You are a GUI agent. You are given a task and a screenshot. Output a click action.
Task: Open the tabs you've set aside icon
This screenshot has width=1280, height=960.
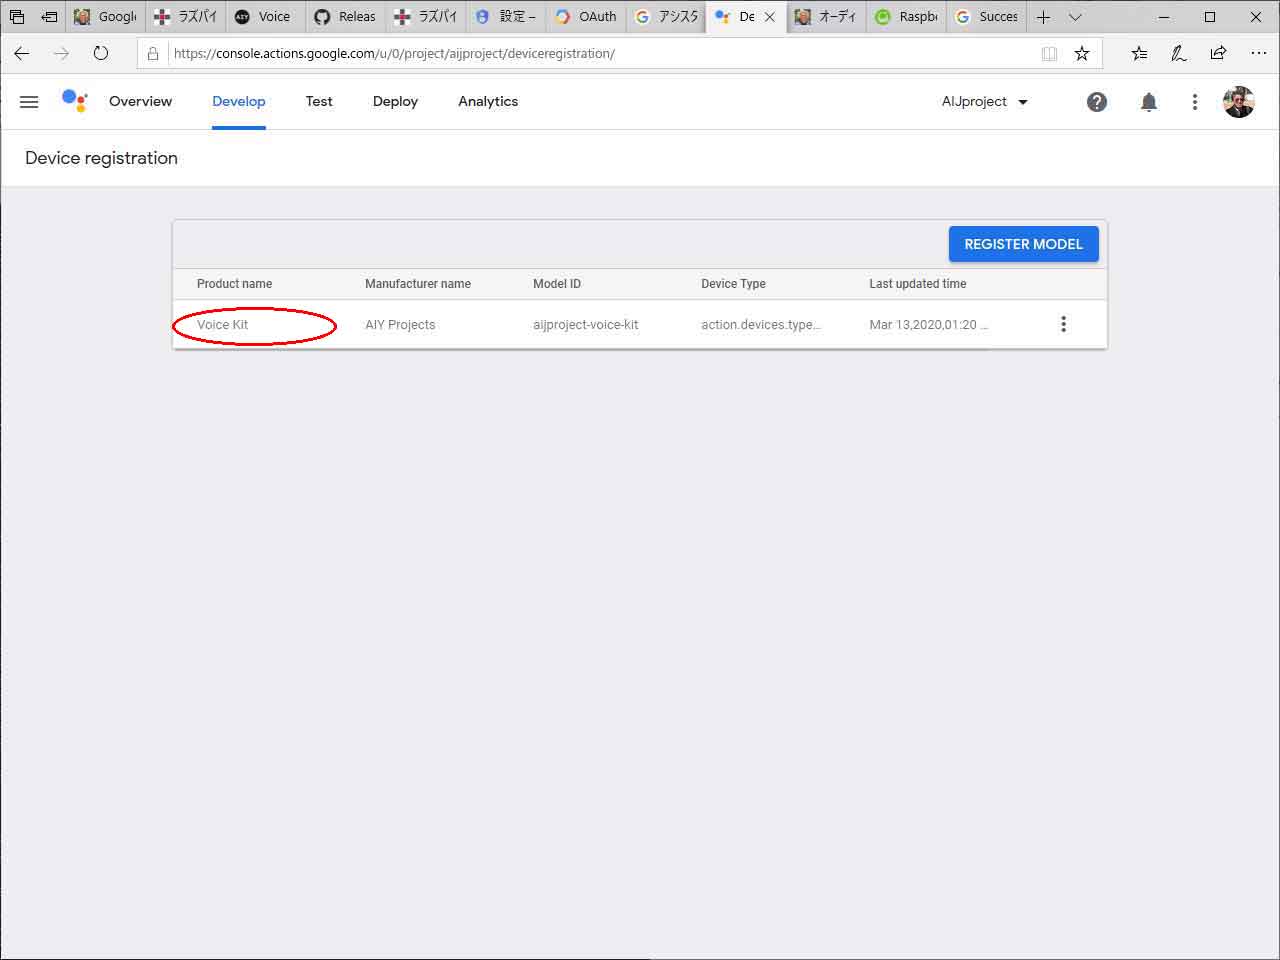coord(17,17)
